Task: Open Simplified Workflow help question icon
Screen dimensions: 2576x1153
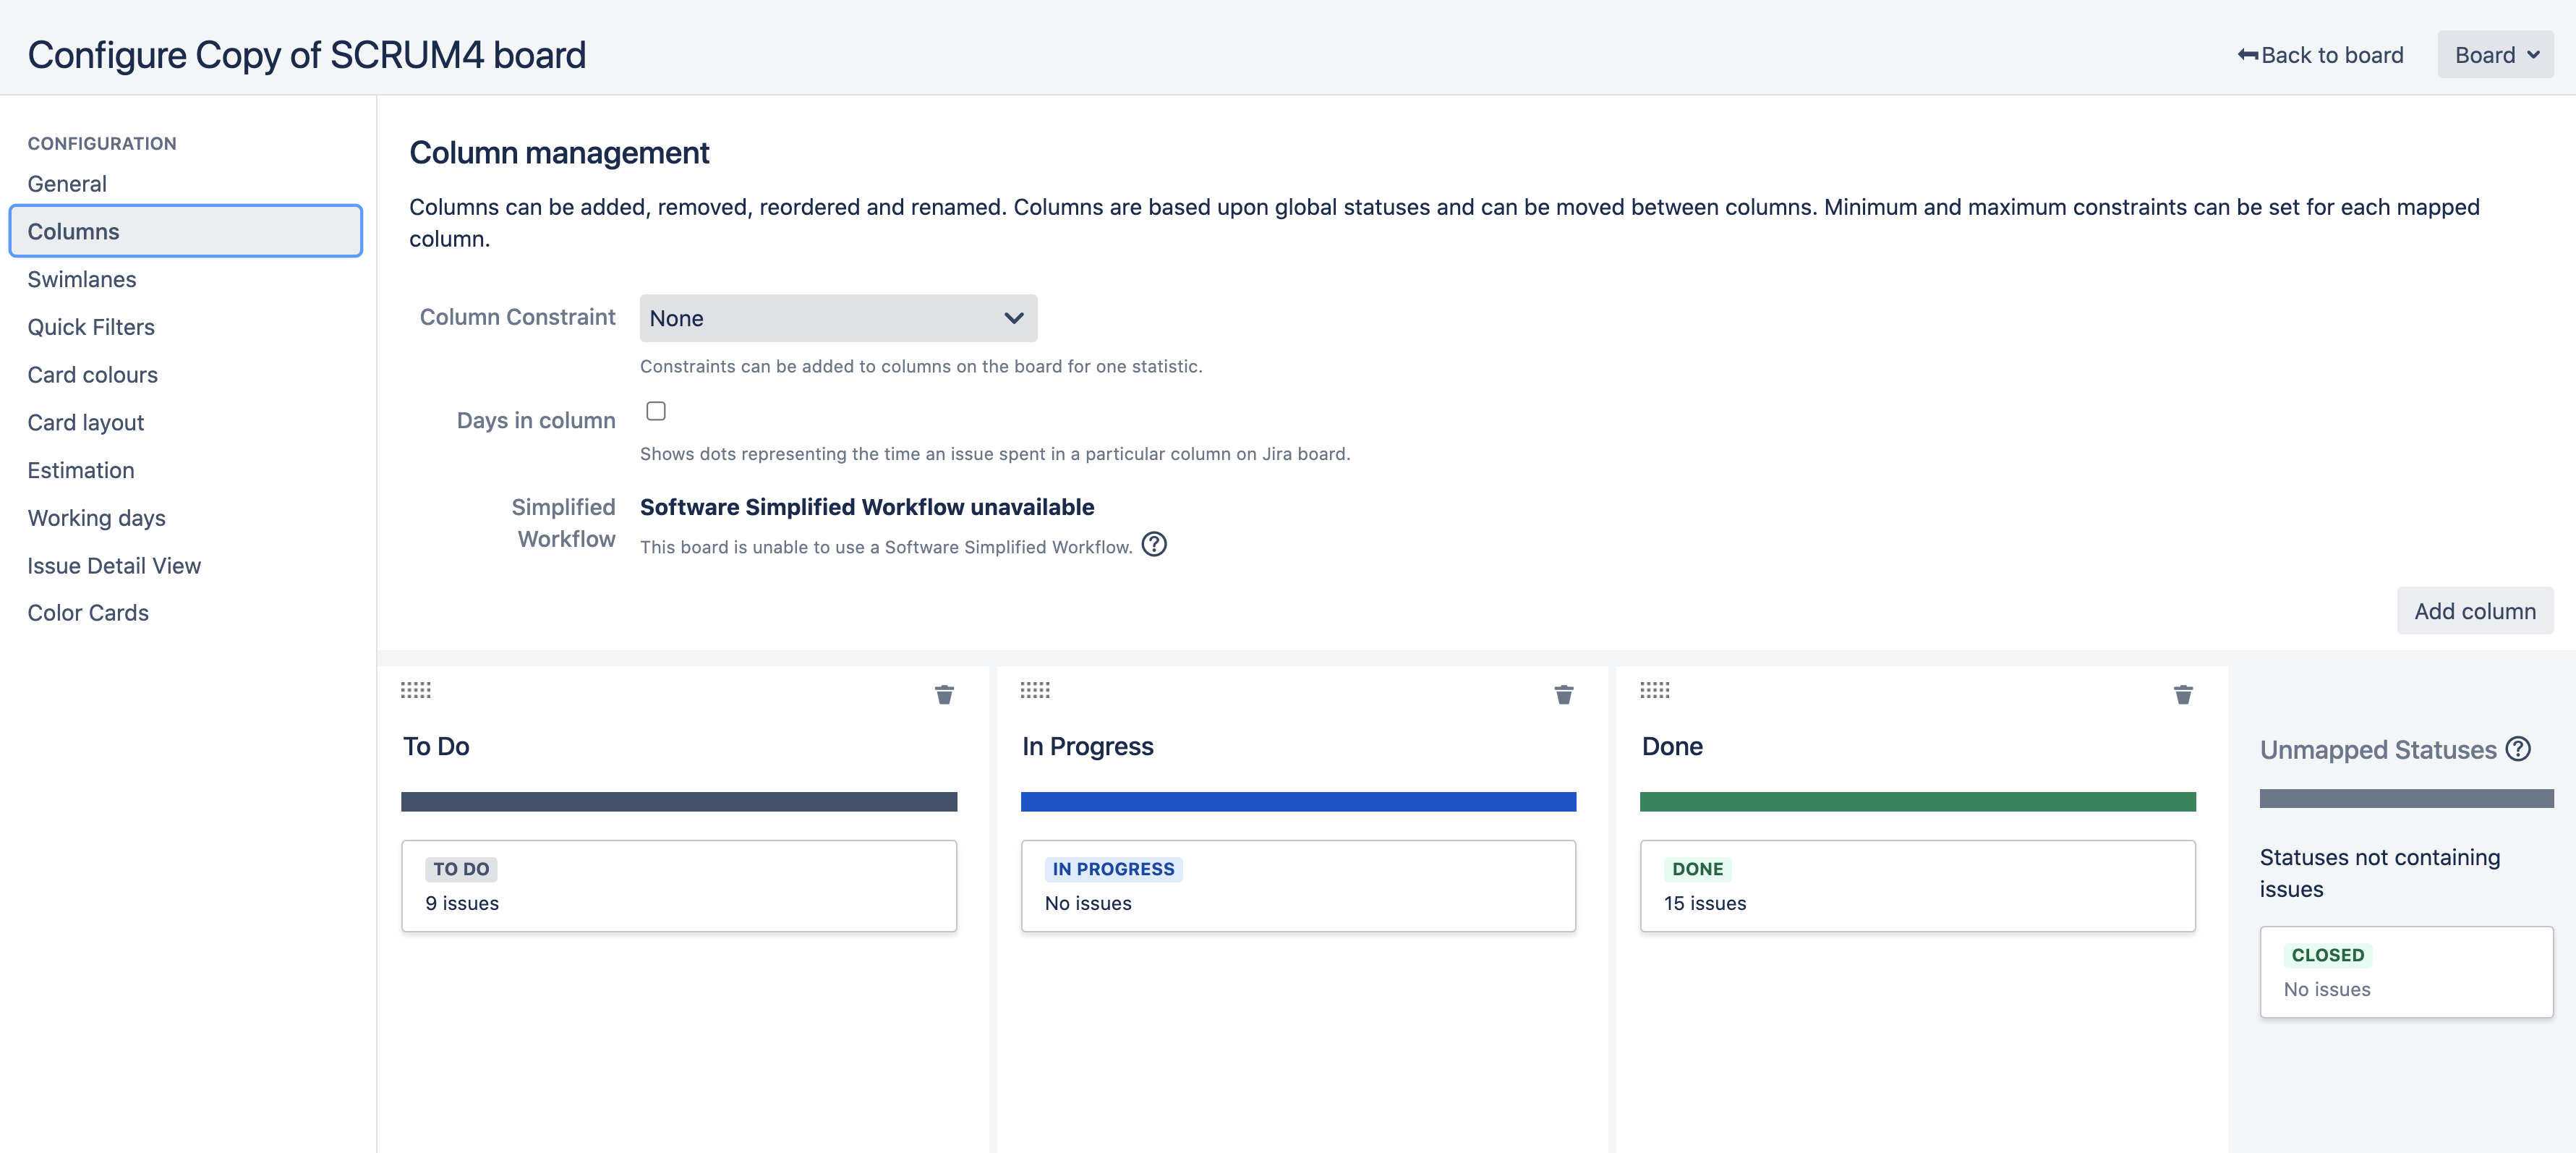Action: pos(1154,544)
